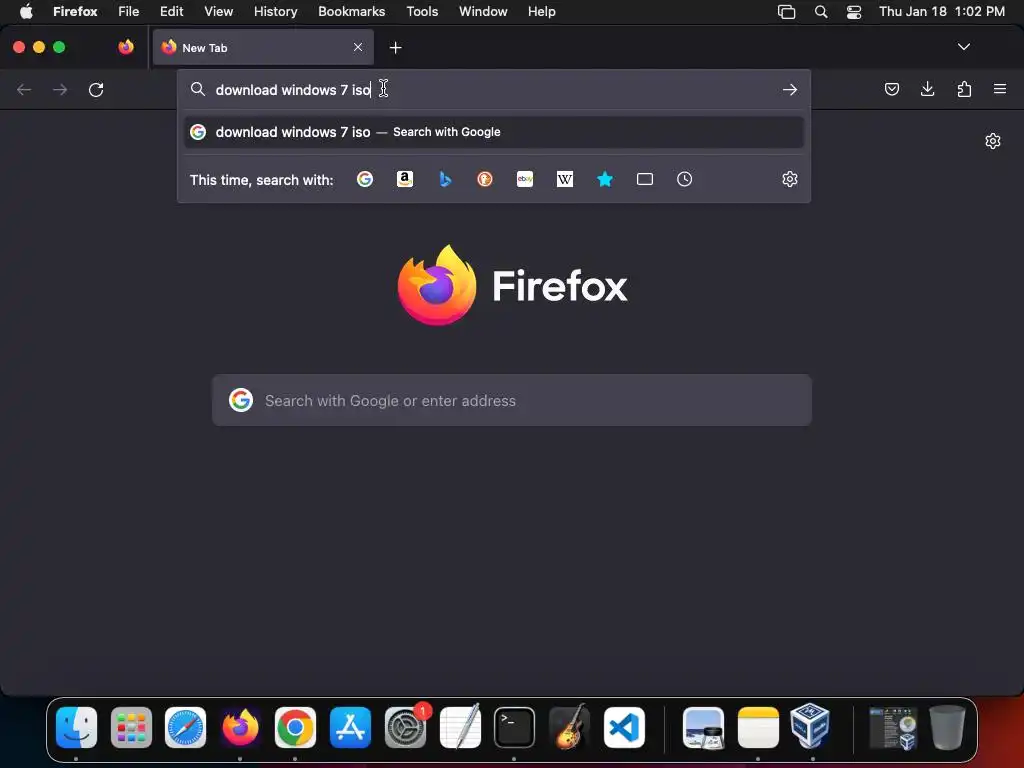Open Preview from the Dock
The width and height of the screenshot is (1024, 768).
(703, 727)
